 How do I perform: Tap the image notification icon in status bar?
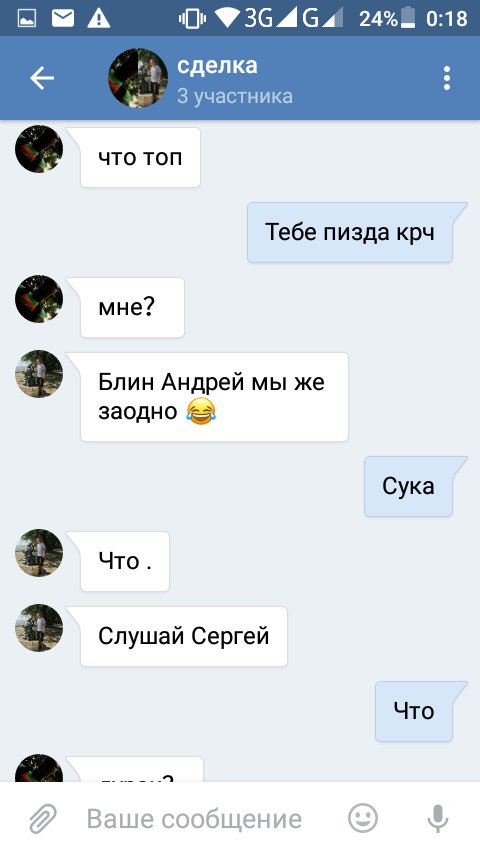click(x=27, y=19)
